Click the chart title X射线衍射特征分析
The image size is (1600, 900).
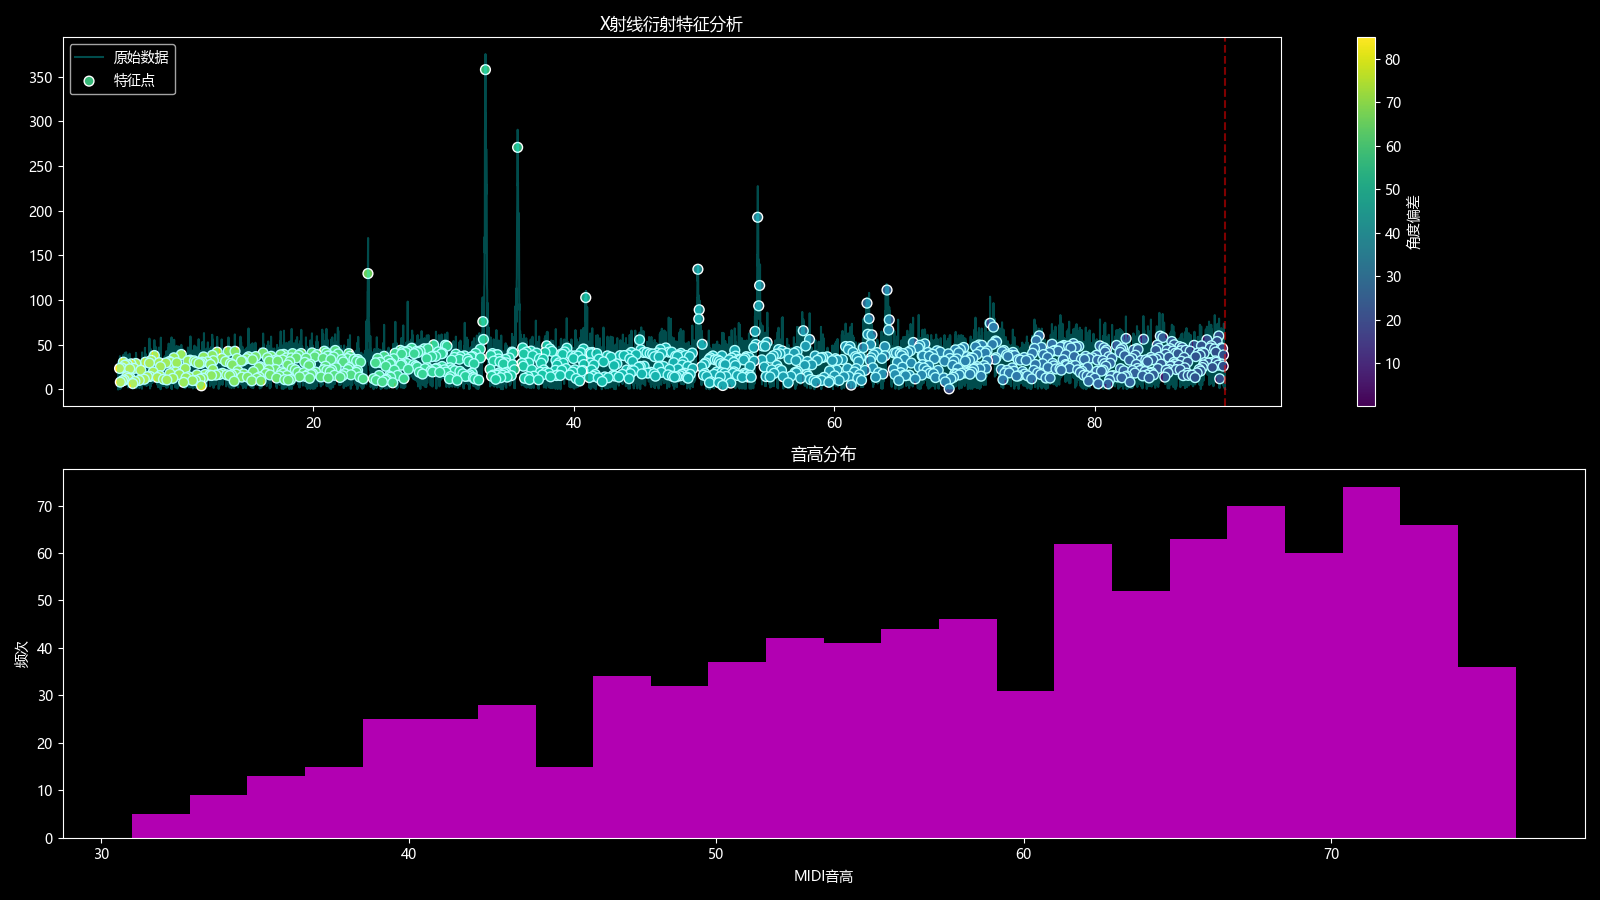[671, 24]
